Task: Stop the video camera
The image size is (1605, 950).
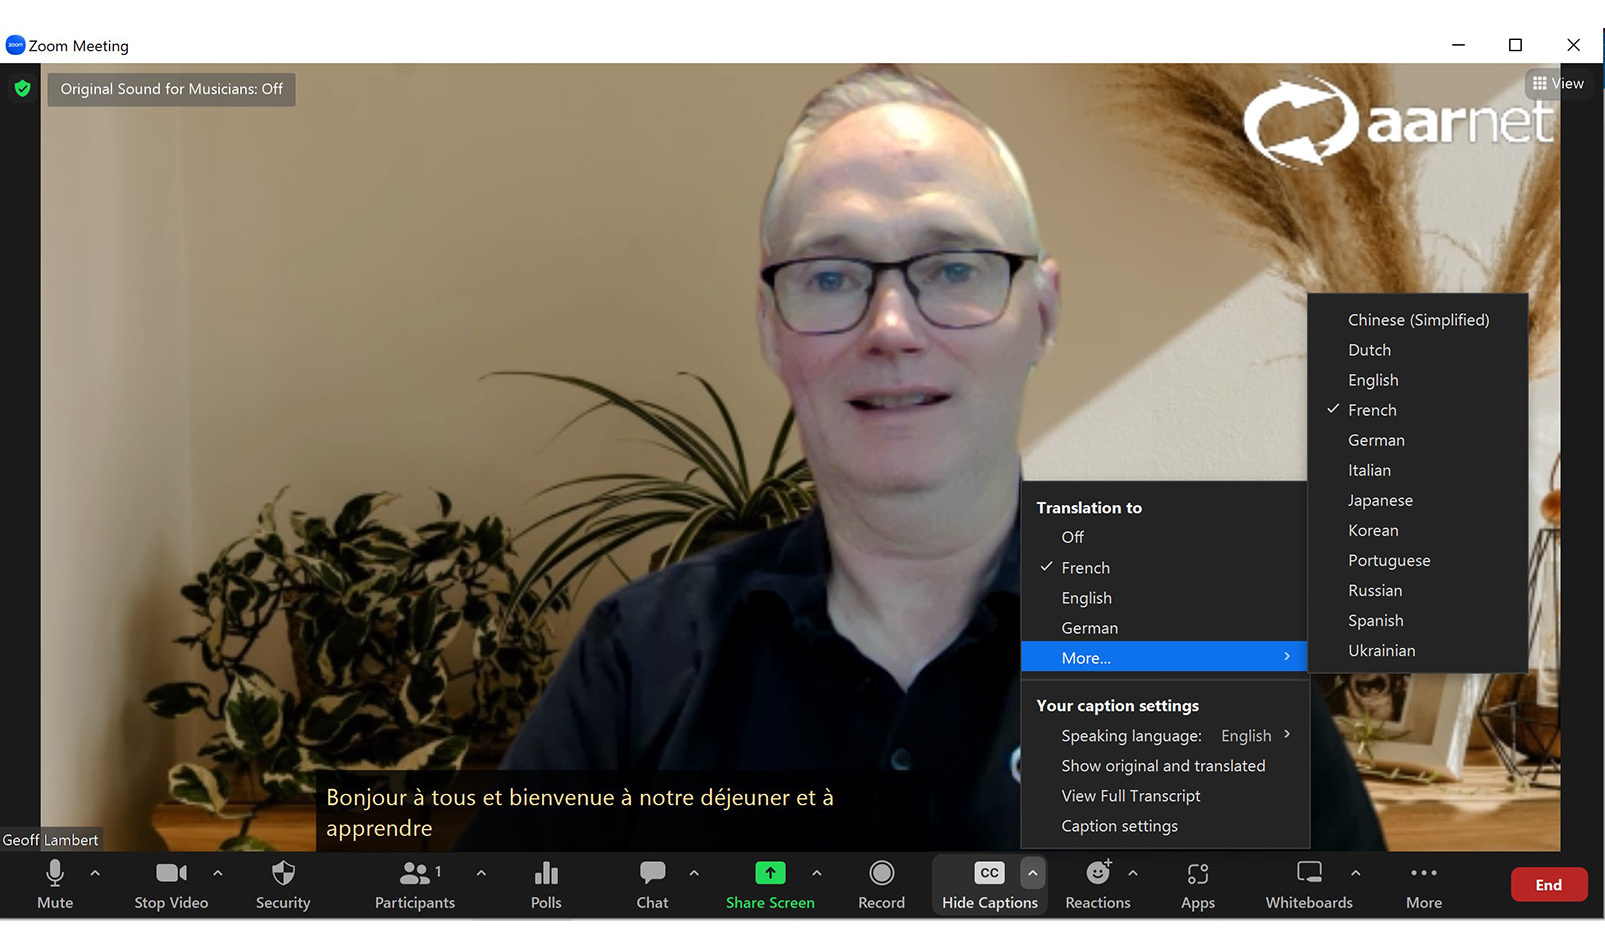Action: point(171,884)
